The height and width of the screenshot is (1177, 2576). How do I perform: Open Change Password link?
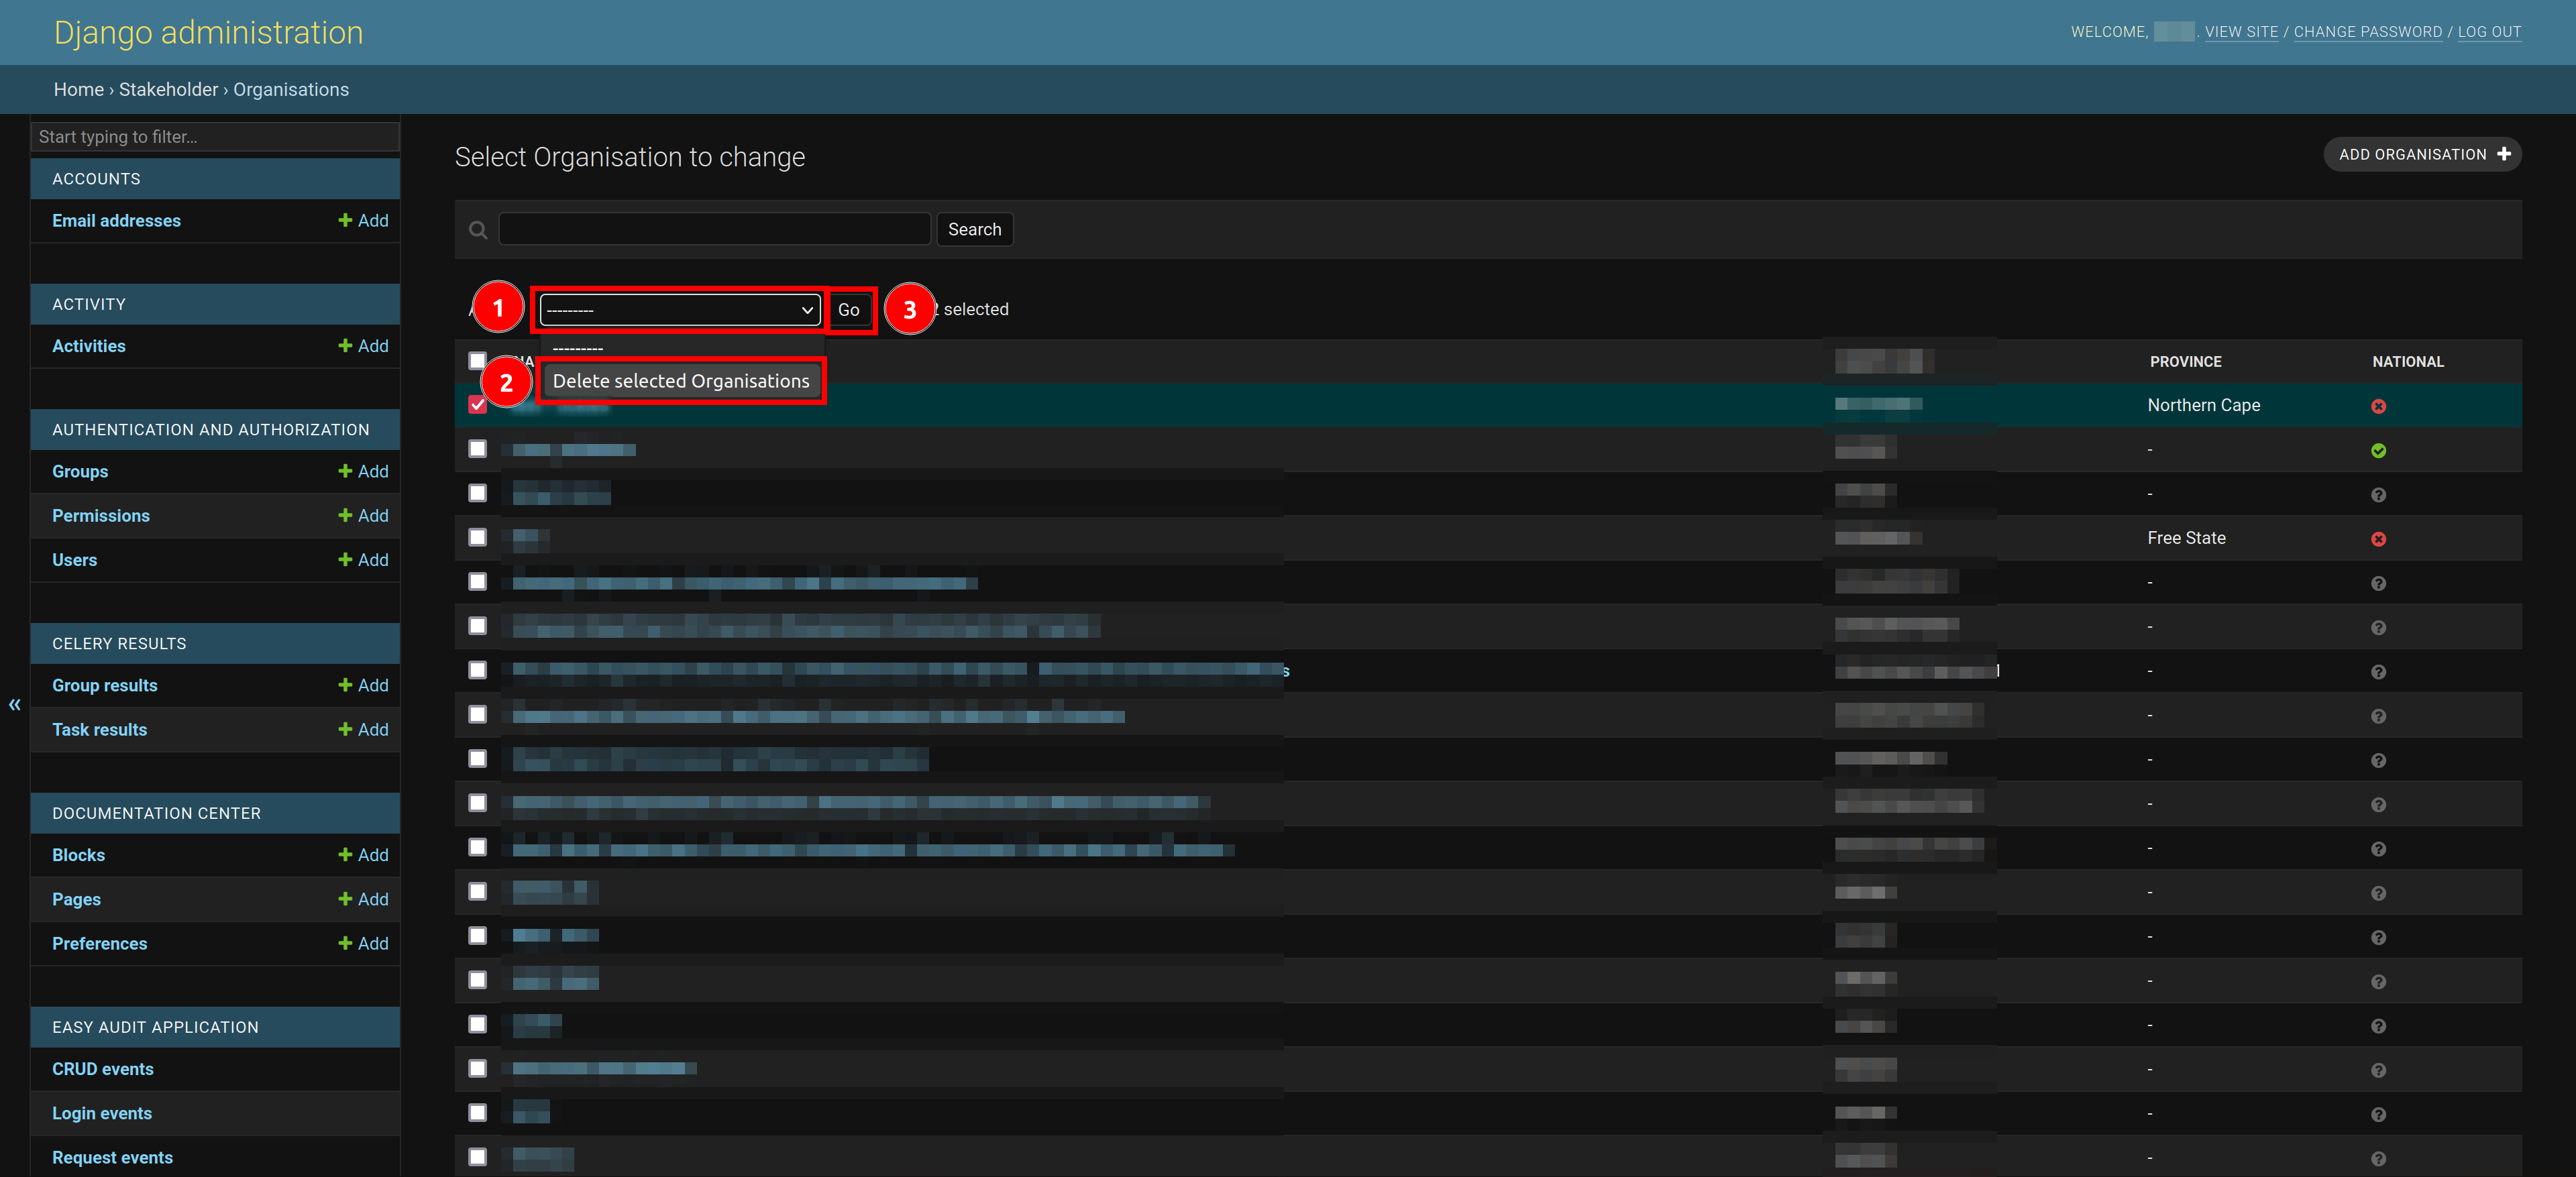[x=2367, y=32]
